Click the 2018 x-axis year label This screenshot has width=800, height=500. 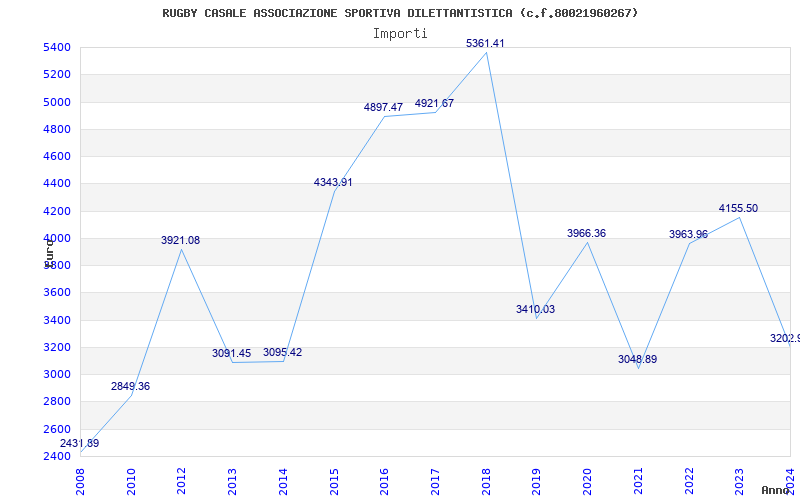[486, 481]
